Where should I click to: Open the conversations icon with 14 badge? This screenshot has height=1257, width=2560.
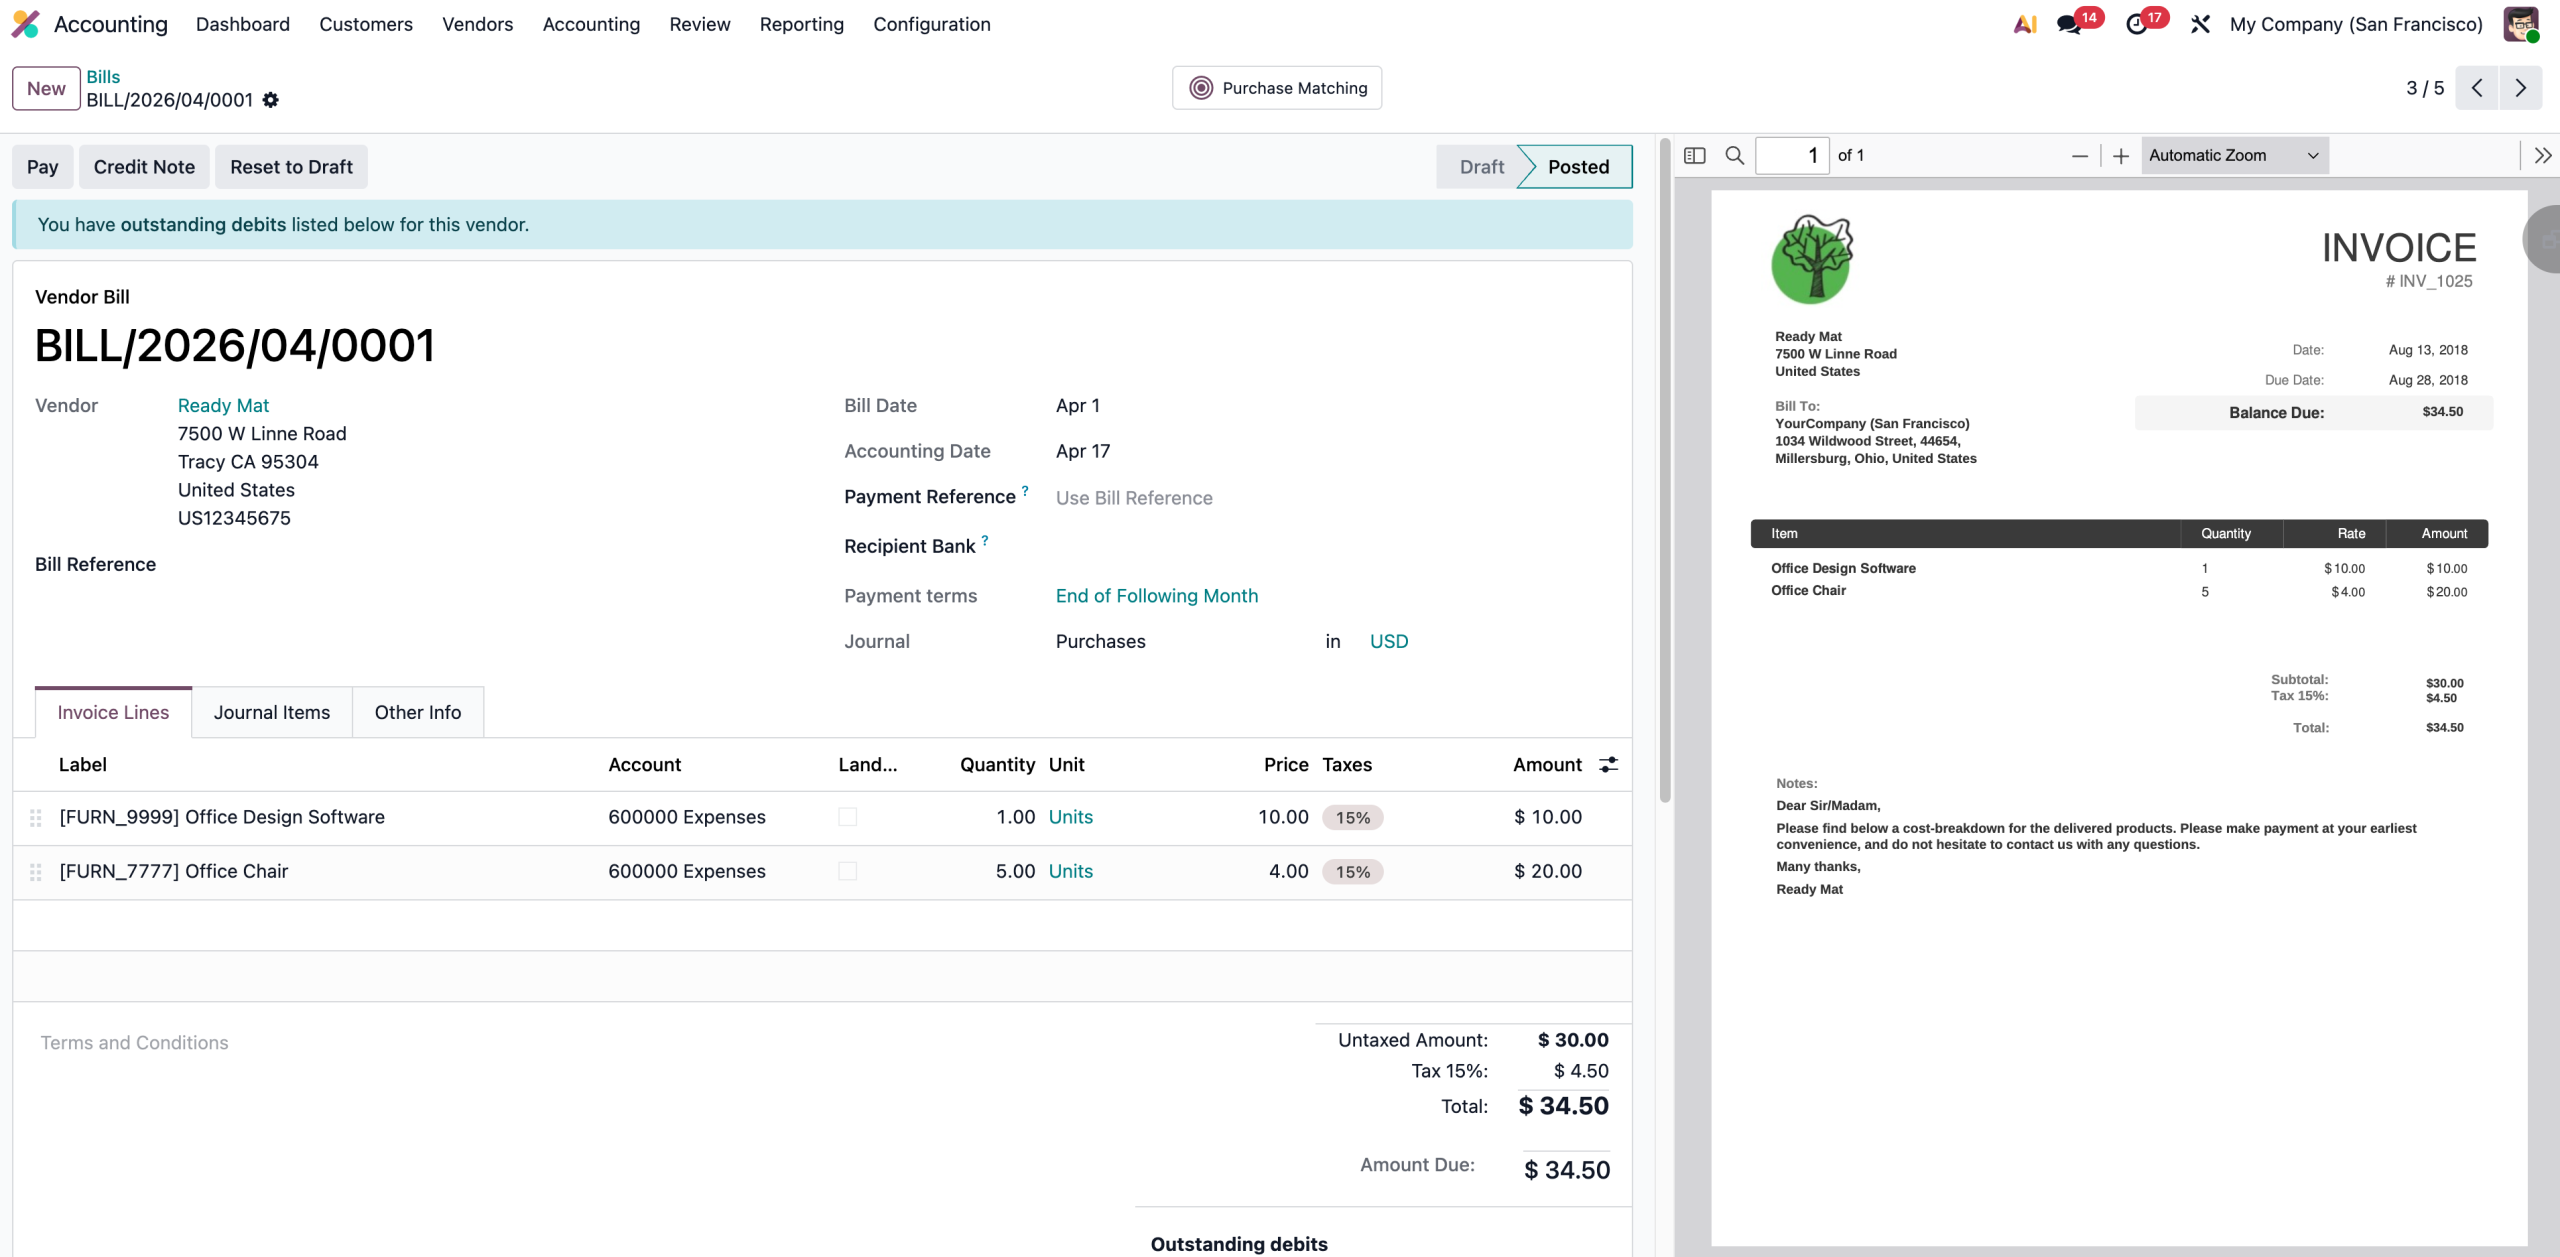pos(2070,24)
